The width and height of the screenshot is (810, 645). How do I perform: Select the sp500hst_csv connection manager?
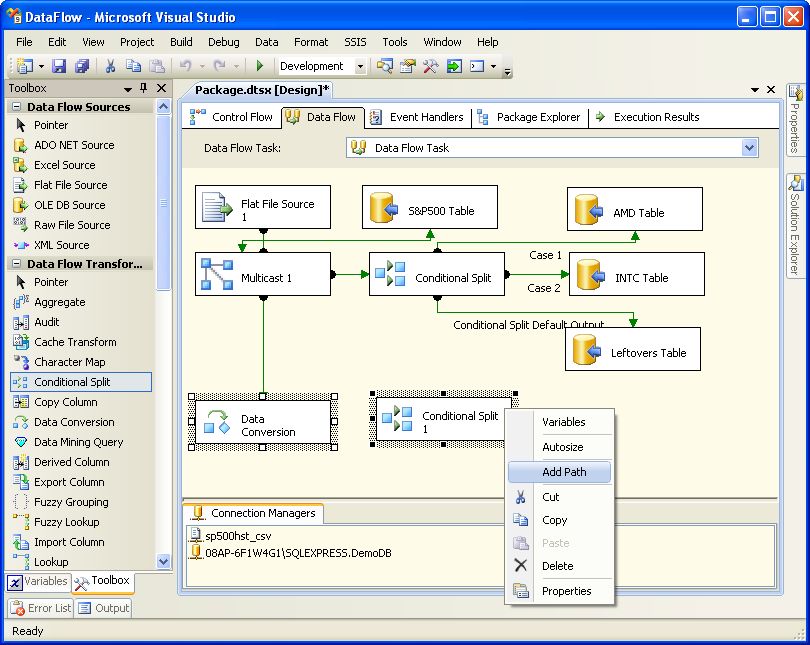click(x=231, y=536)
